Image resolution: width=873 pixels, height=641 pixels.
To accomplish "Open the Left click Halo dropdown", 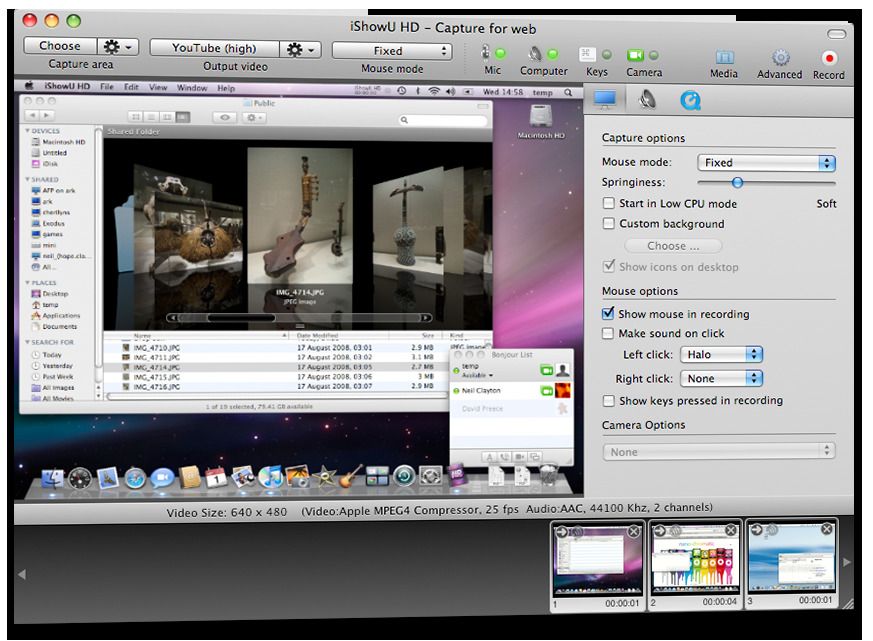I will 721,355.
